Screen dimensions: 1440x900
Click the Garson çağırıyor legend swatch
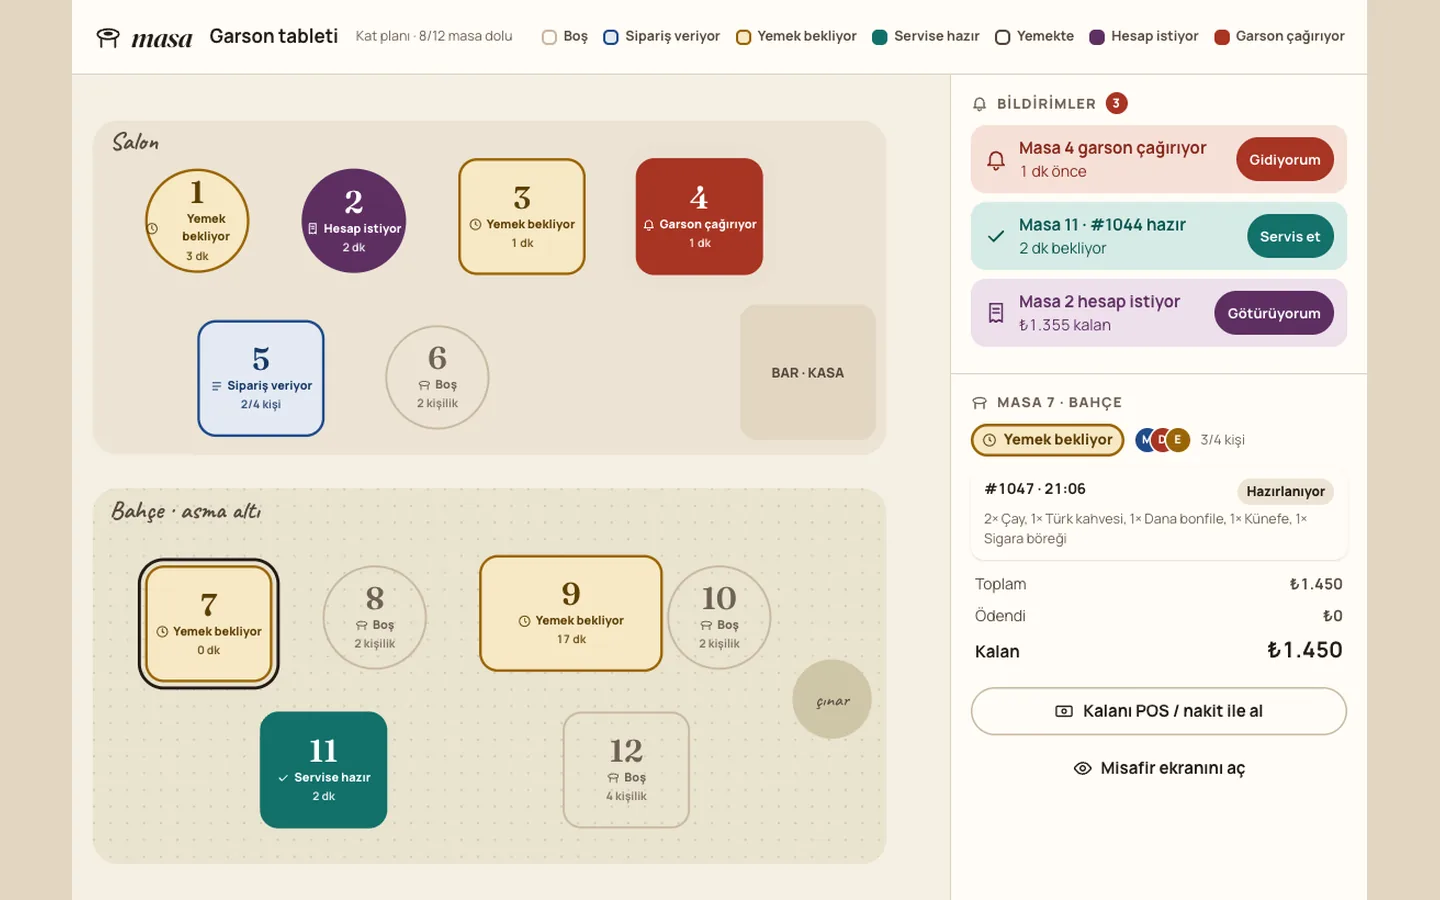1222,37
